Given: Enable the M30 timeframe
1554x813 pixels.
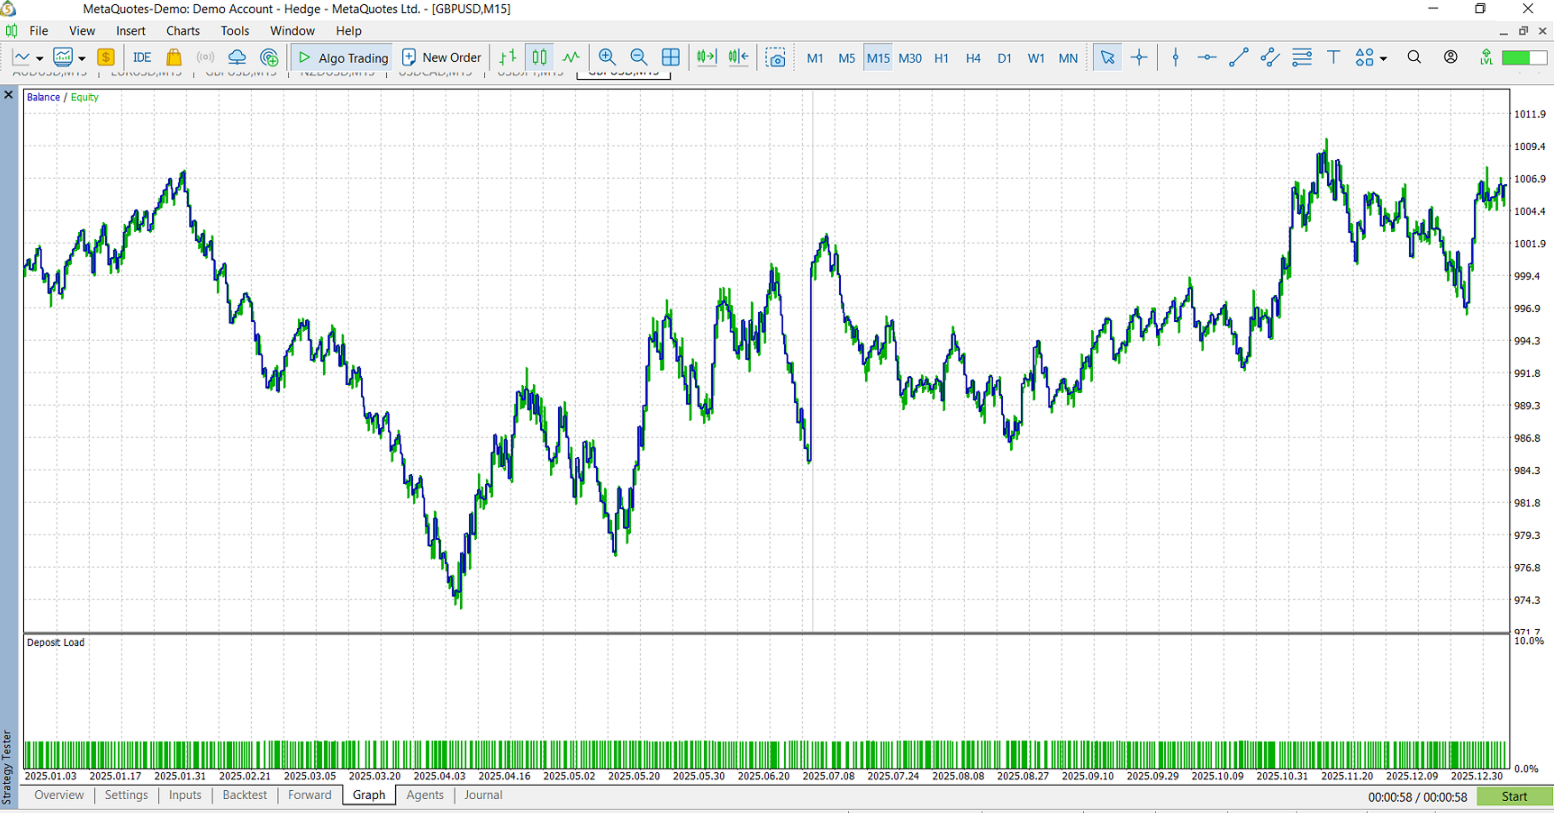Looking at the screenshot, I should click(x=910, y=58).
